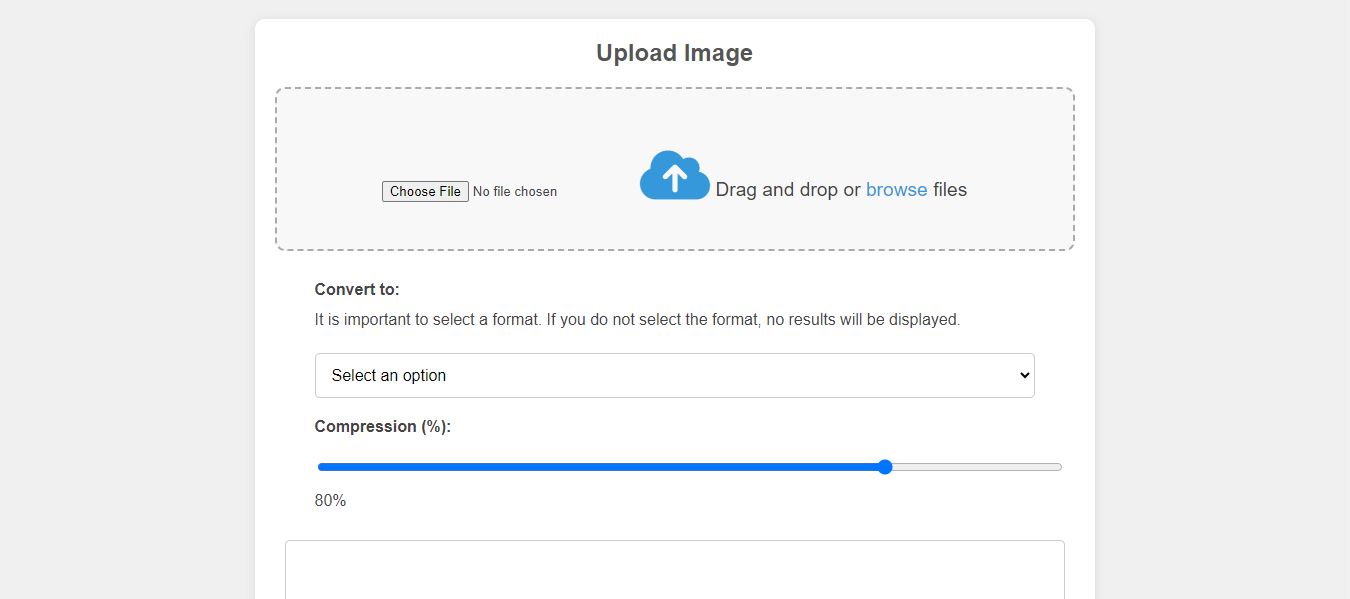
Task: Click the "Convert to:" label
Action: tap(356, 289)
